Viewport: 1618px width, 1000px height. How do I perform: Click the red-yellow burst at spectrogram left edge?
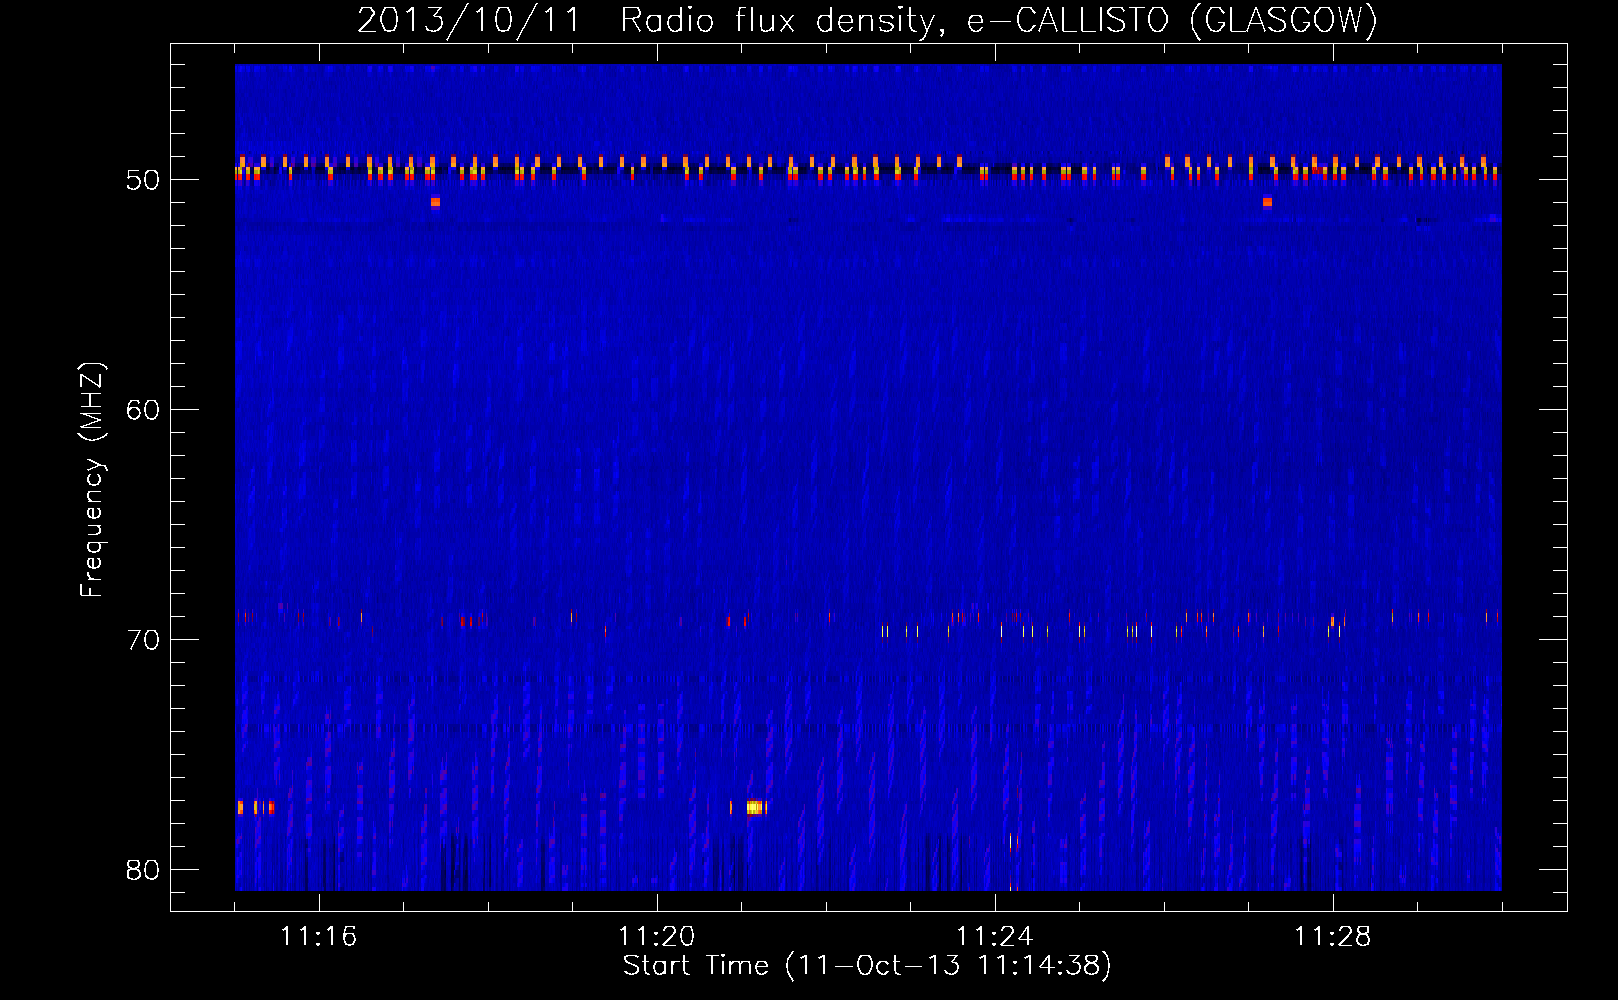pos(254,807)
